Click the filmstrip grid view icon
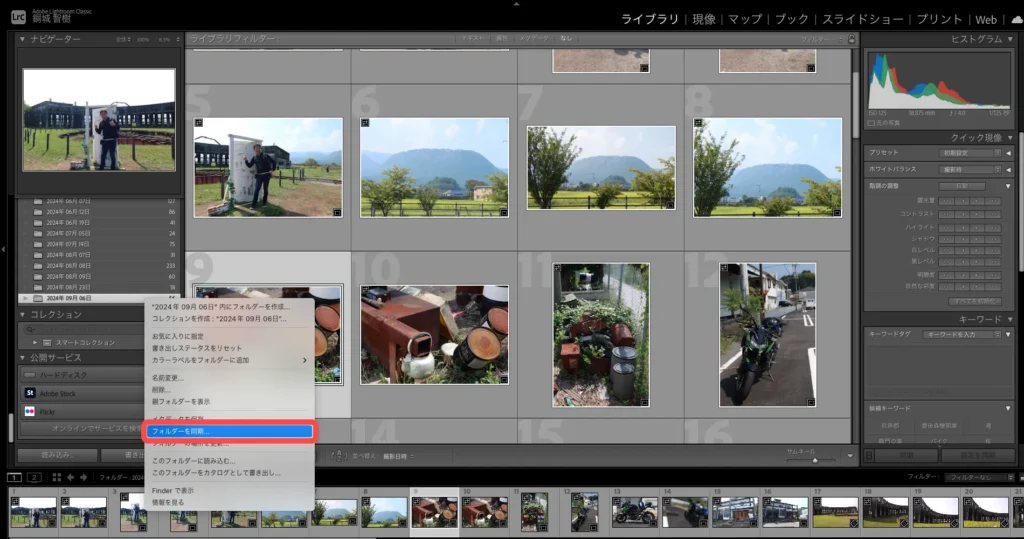 click(x=55, y=477)
